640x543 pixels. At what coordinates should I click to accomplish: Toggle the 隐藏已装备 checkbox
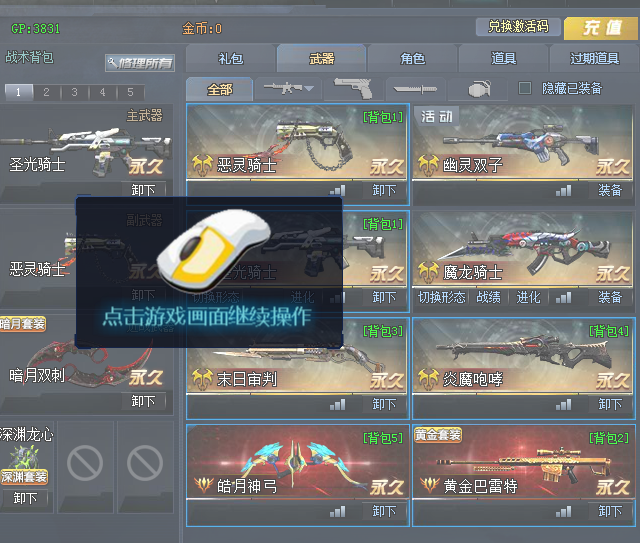[x=524, y=88]
